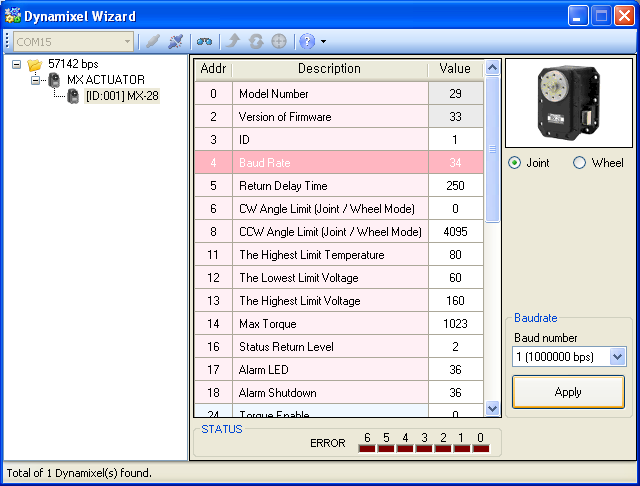Click the table scrollbar down arrow

pos(492,408)
